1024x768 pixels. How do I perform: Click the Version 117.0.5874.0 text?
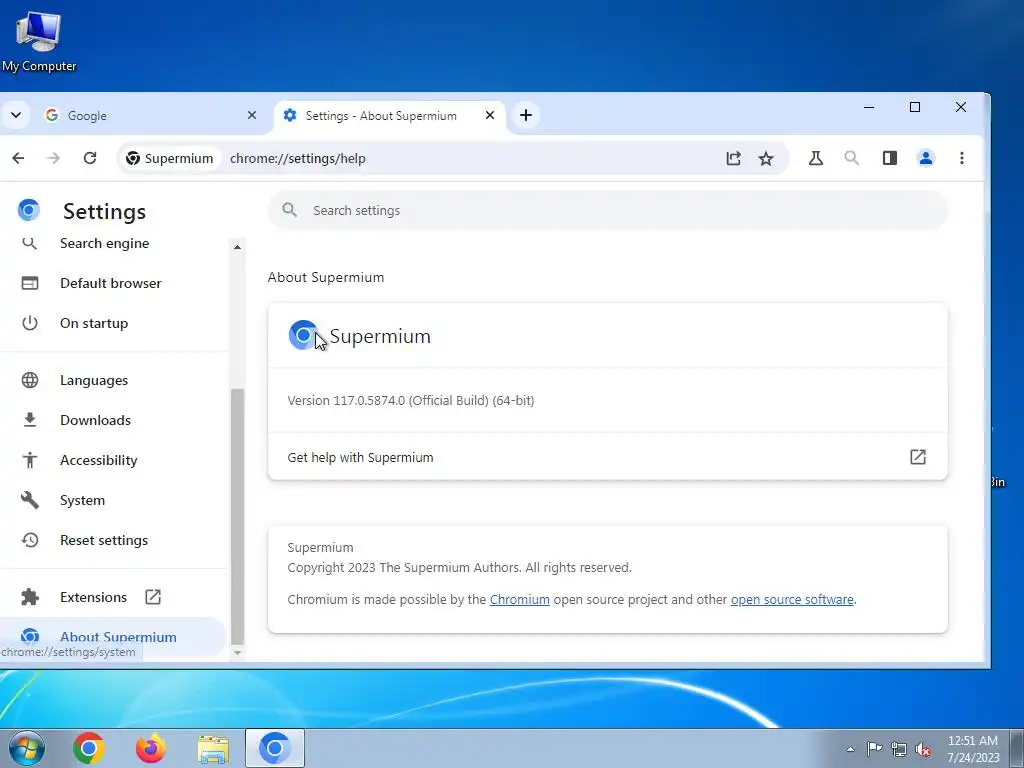(x=411, y=400)
